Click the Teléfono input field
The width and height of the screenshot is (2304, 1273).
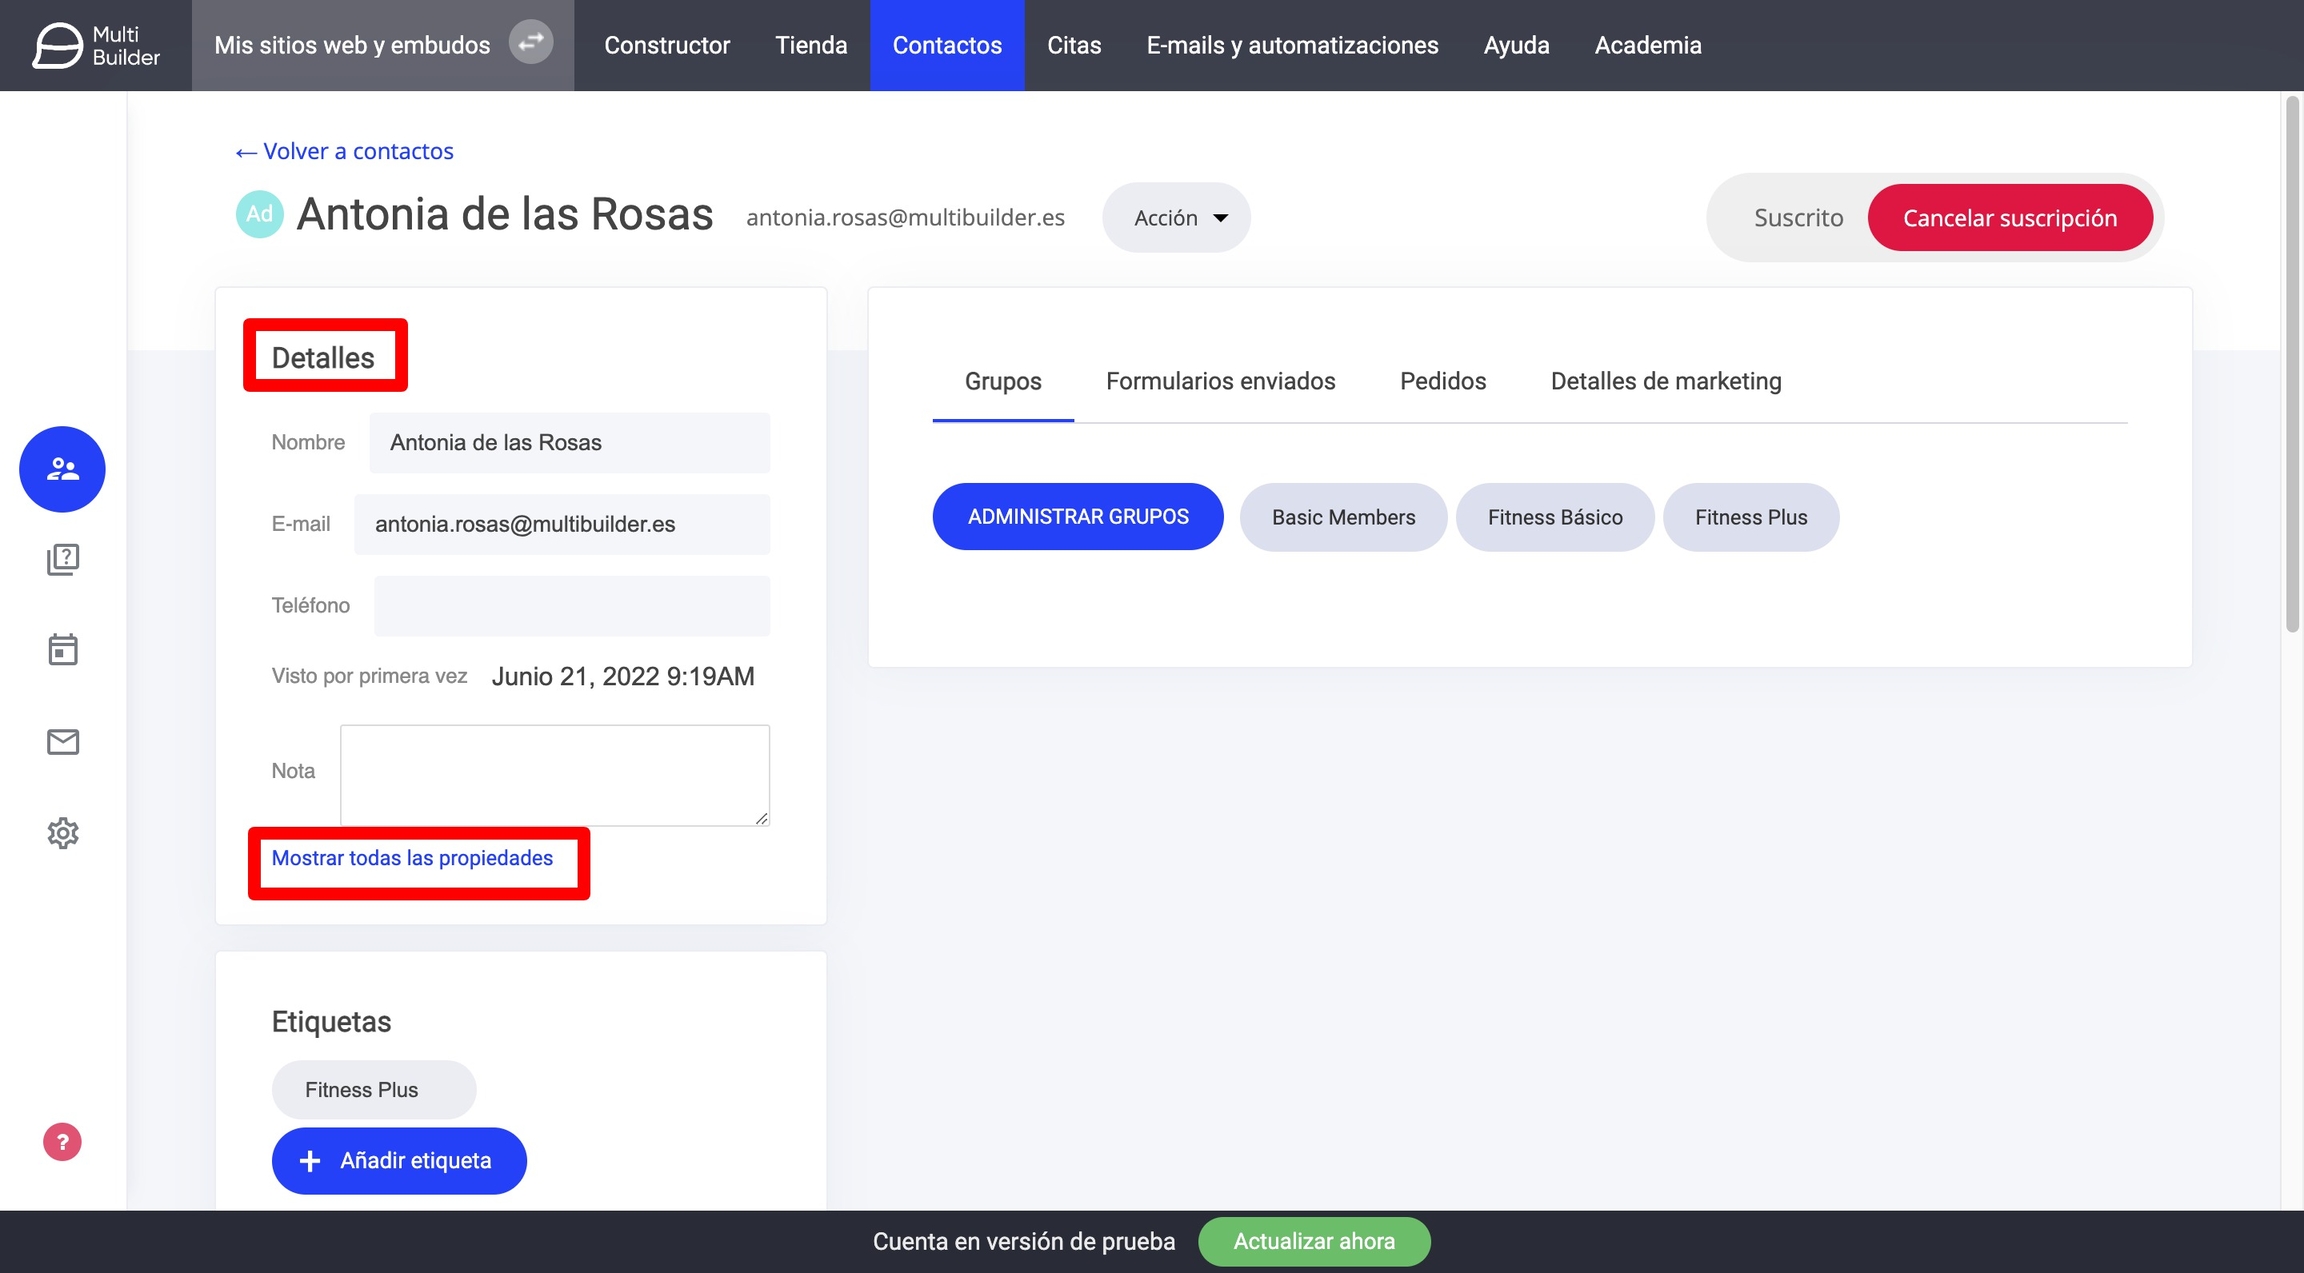[571, 606]
